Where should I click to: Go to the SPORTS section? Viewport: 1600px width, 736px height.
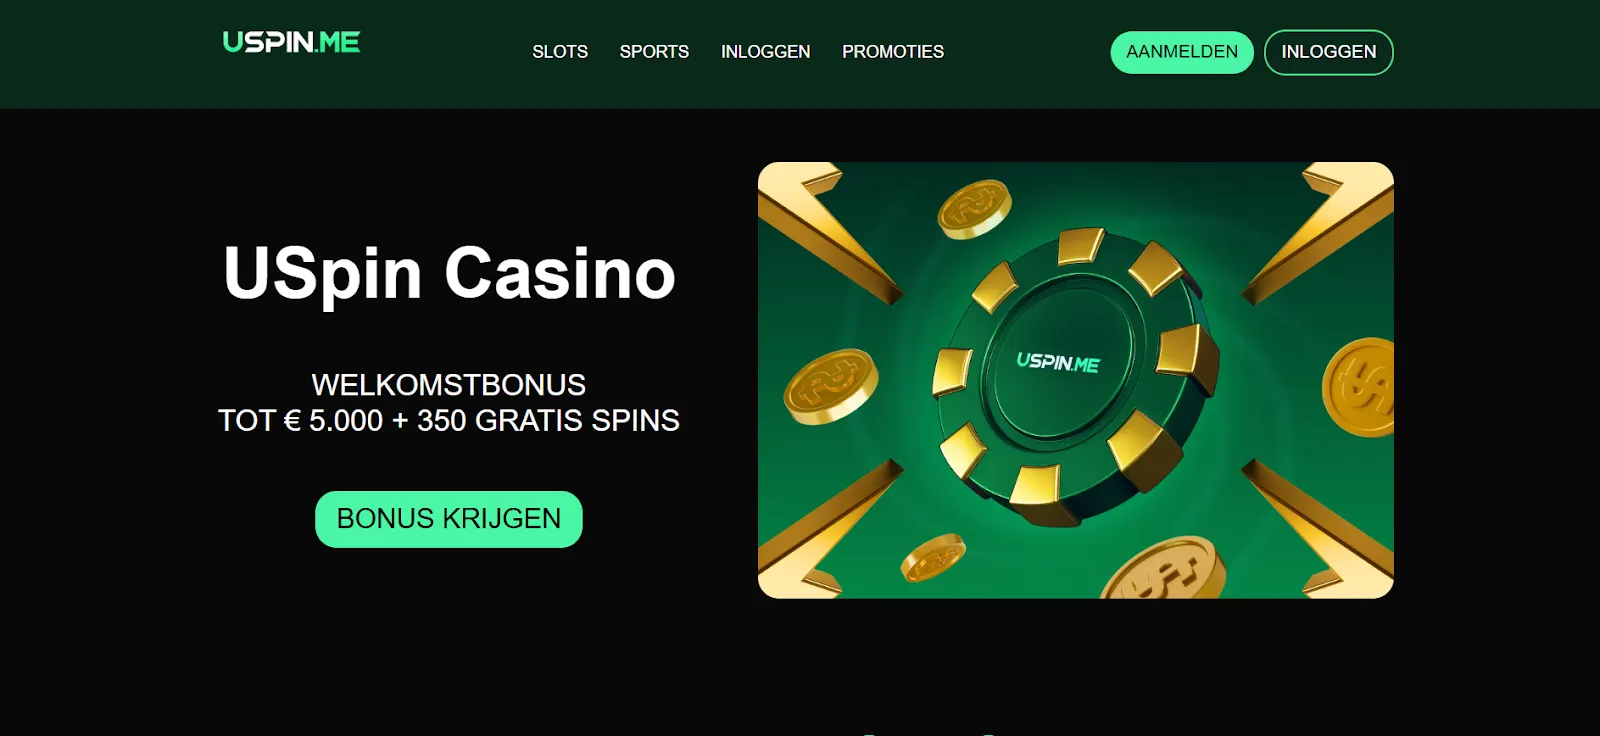point(654,52)
